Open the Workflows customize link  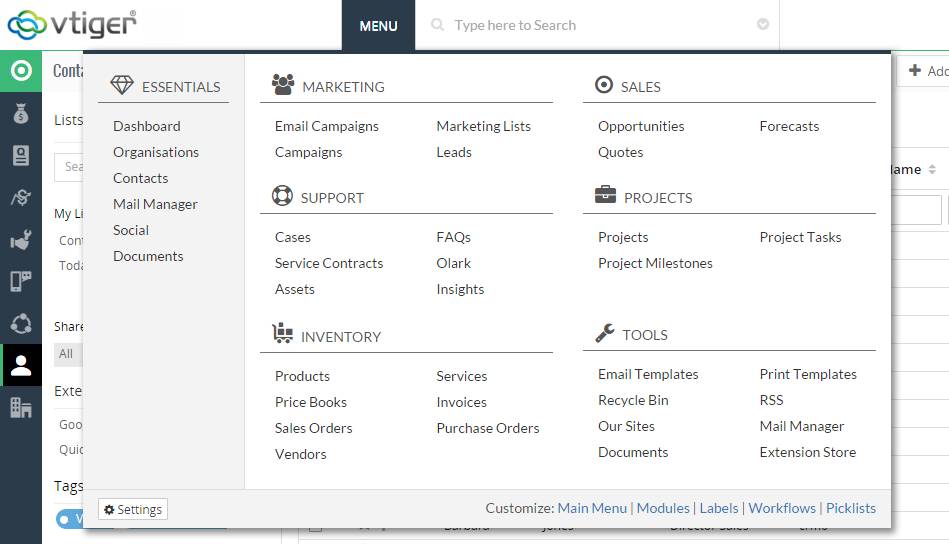point(782,508)
